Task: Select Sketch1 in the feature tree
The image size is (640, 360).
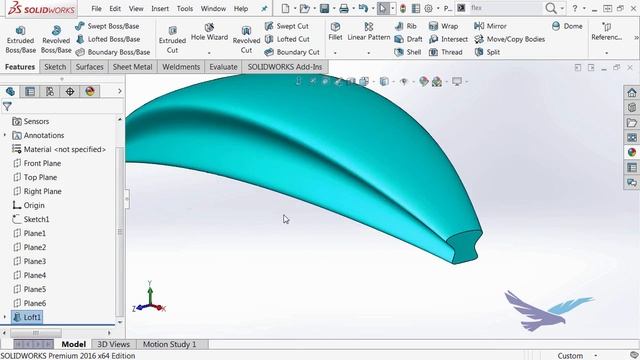Action: (x=31, y=219)
